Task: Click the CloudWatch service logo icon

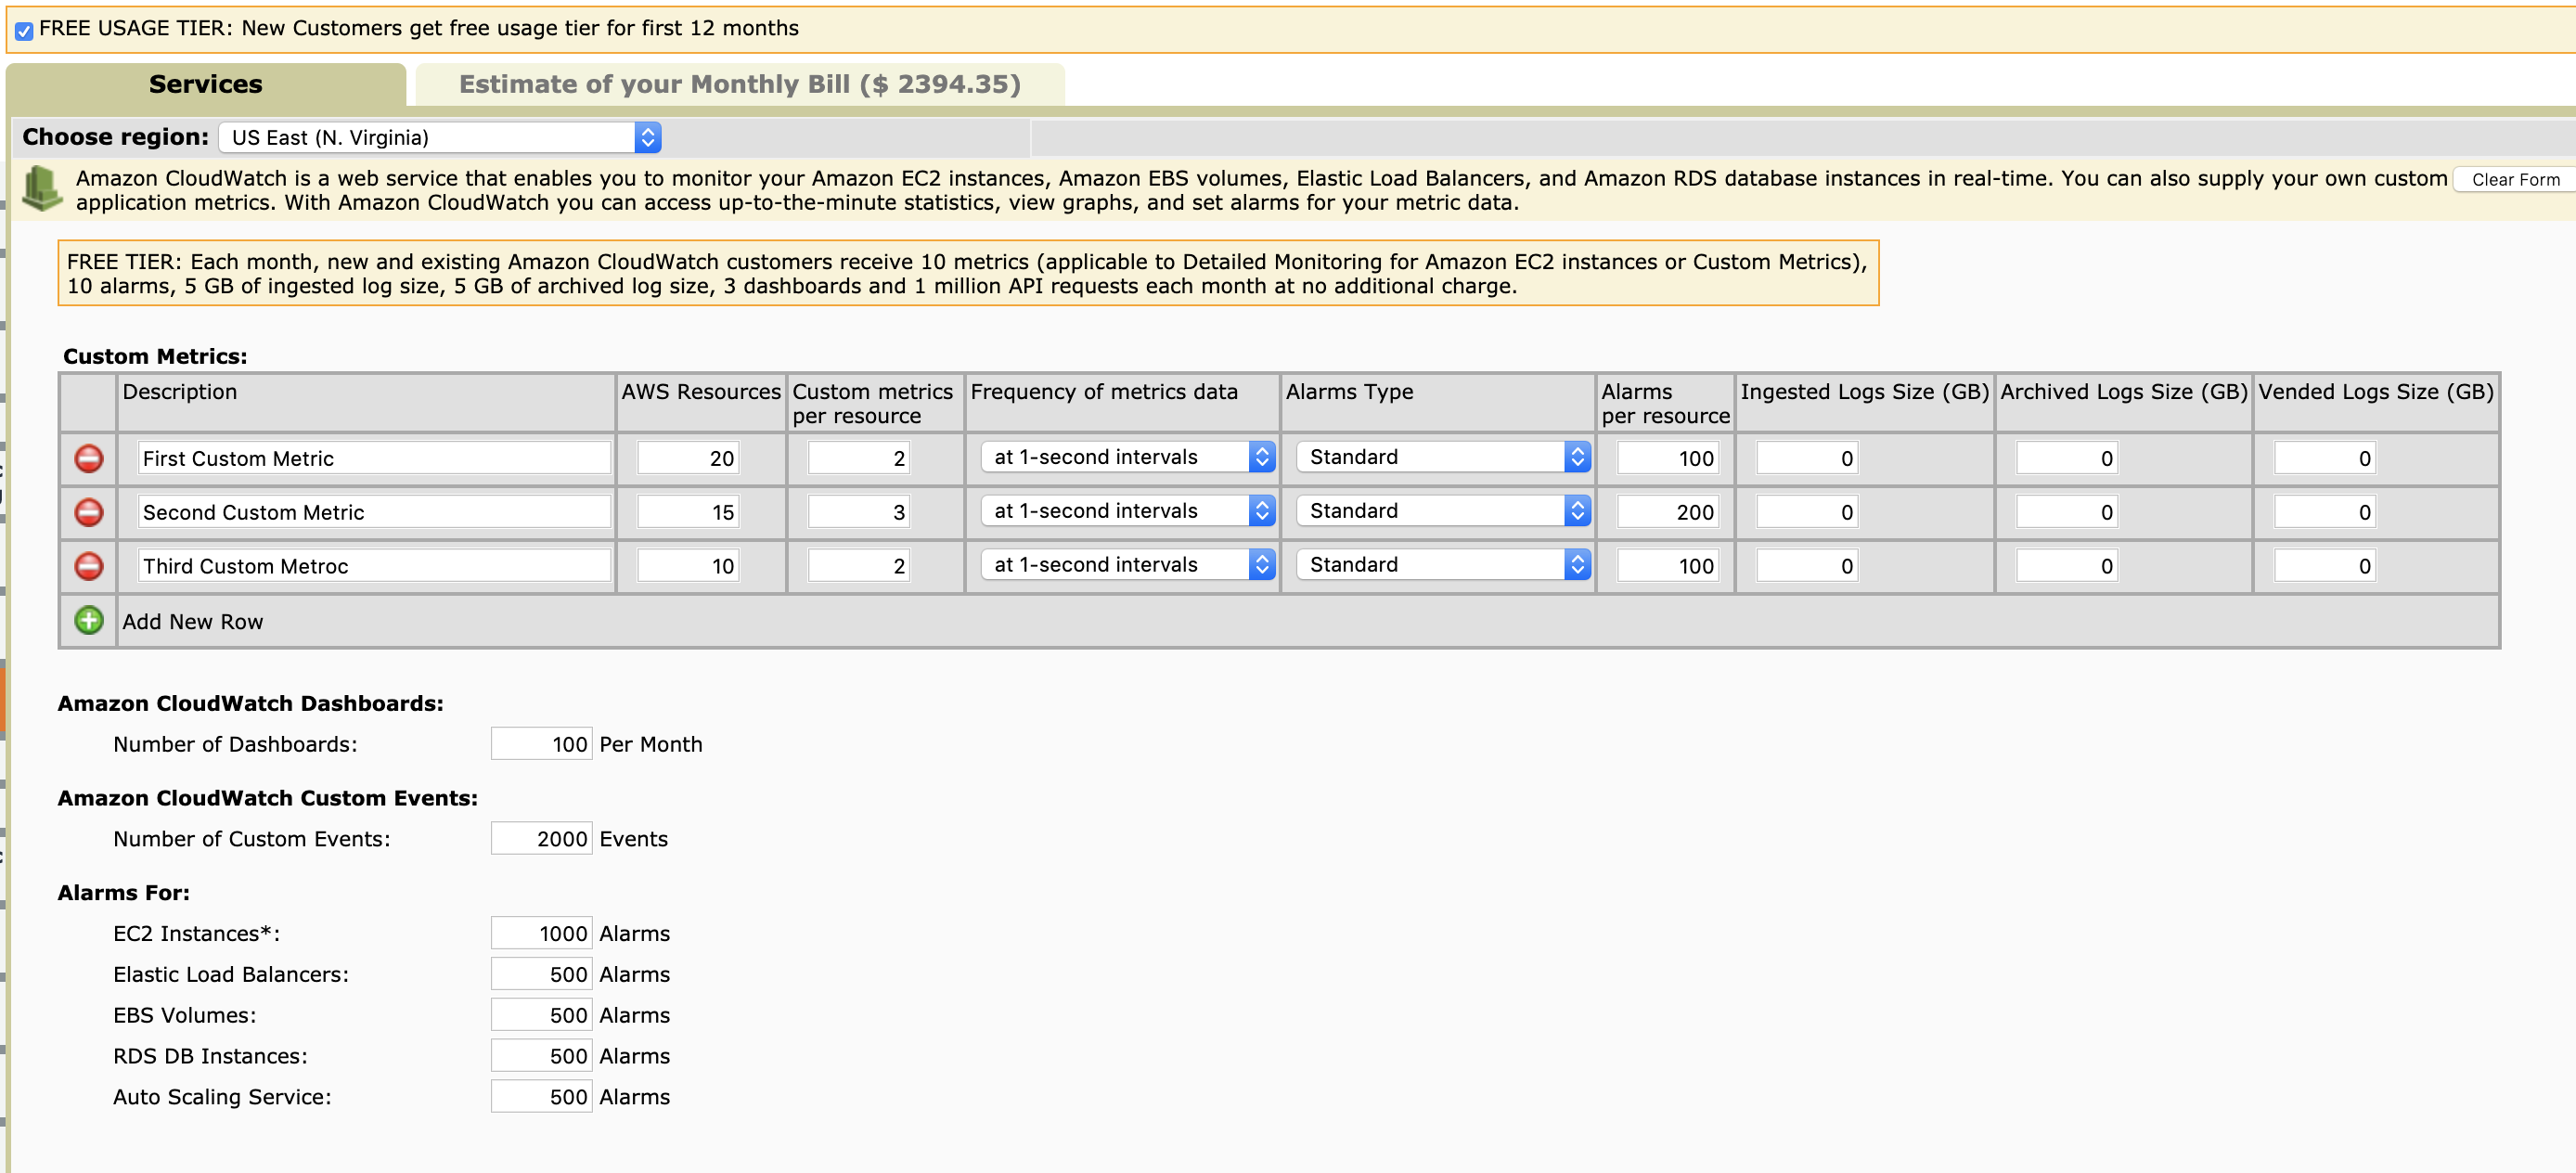Action: [x=42, y=188]
